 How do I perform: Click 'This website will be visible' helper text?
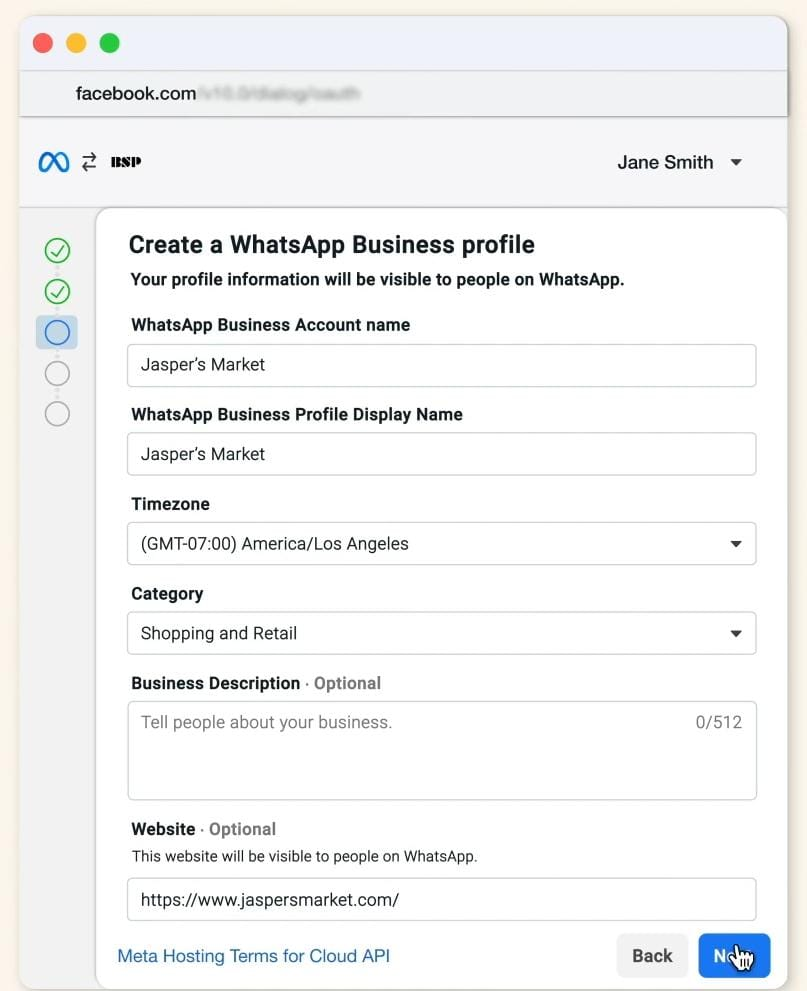(x=305, y=856)
